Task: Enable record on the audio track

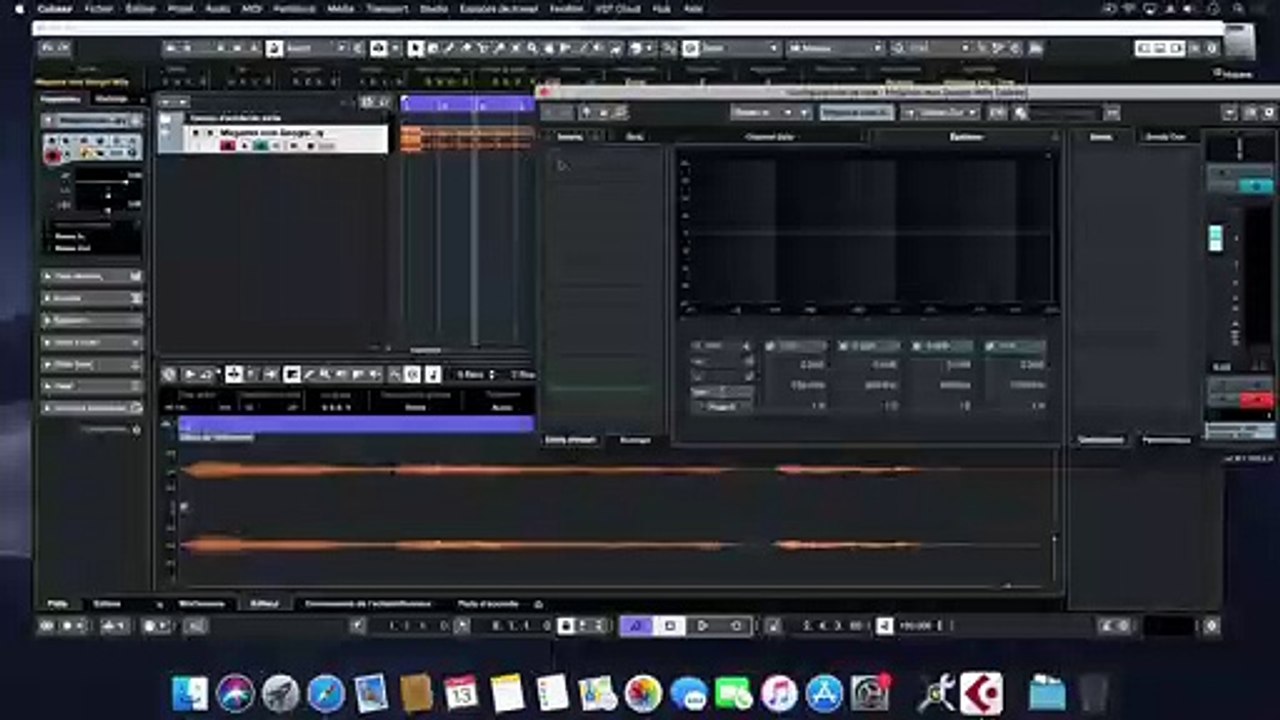Action: [x=227, y=146]
